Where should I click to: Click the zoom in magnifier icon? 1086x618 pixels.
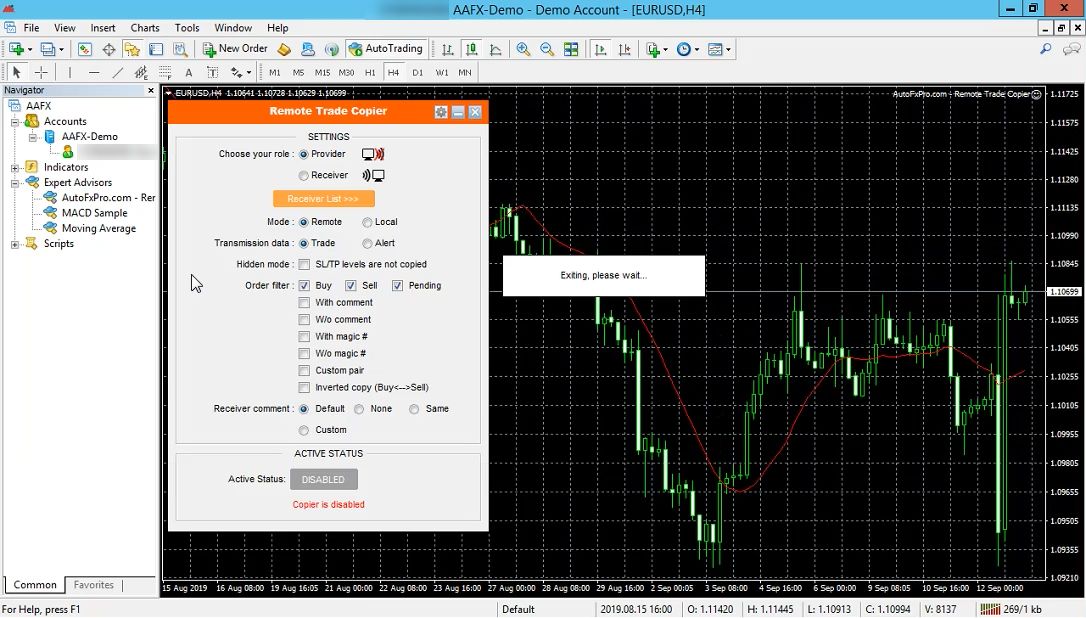[x=523, y=49]
